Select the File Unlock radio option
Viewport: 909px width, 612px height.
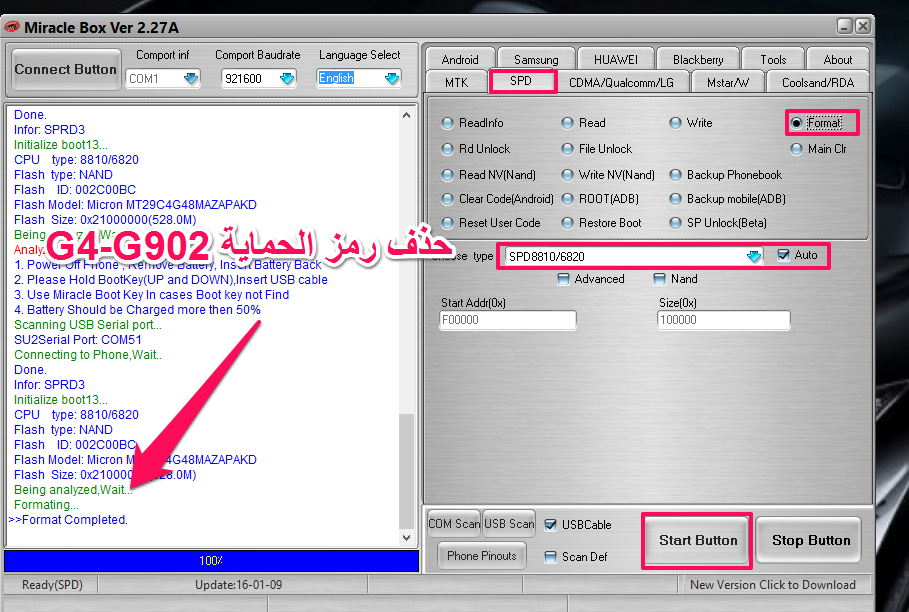597,149
